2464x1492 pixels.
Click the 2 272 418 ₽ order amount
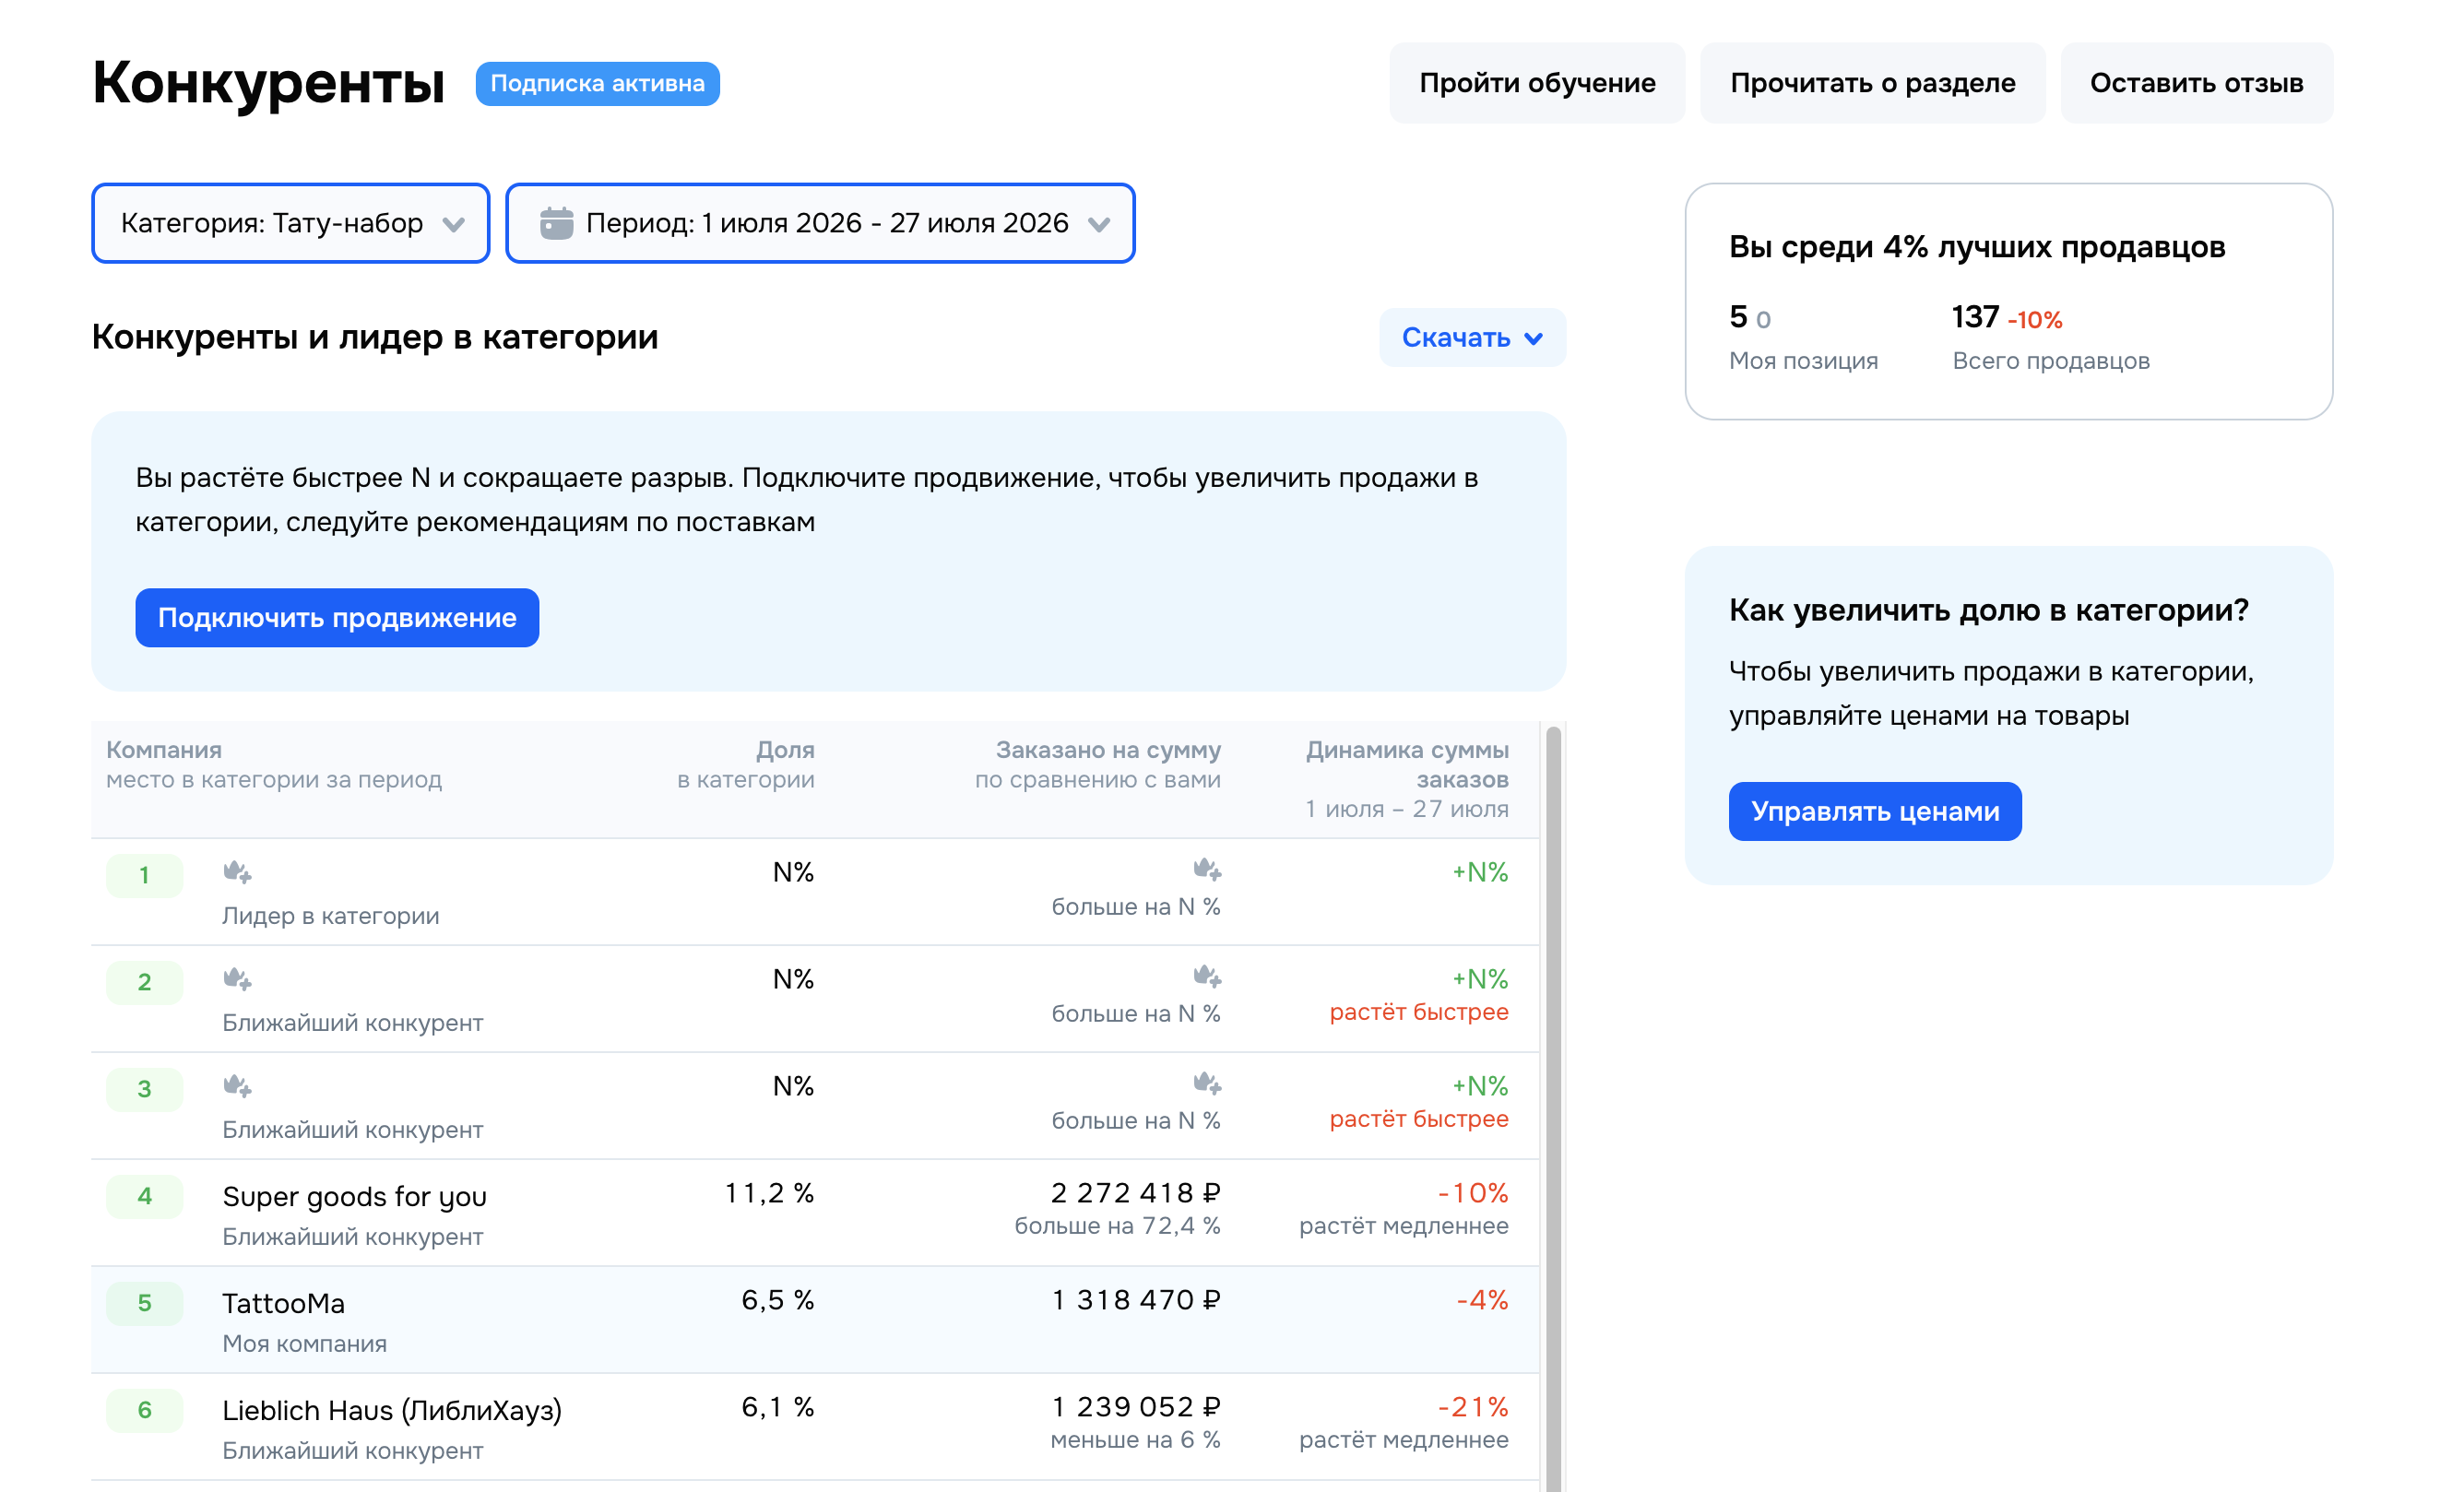tap(1135, 1193)
